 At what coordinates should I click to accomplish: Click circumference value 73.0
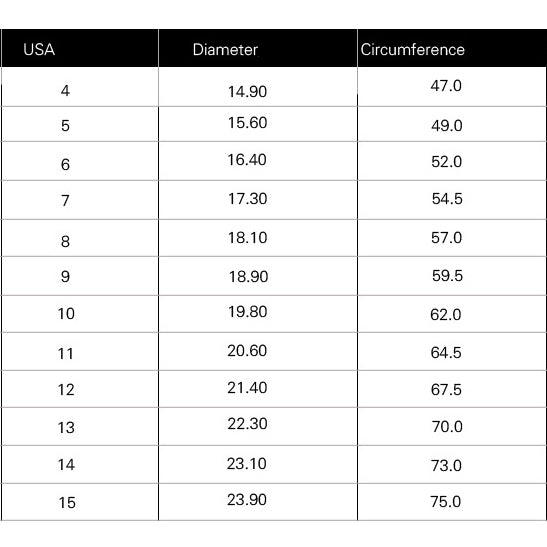447,466
